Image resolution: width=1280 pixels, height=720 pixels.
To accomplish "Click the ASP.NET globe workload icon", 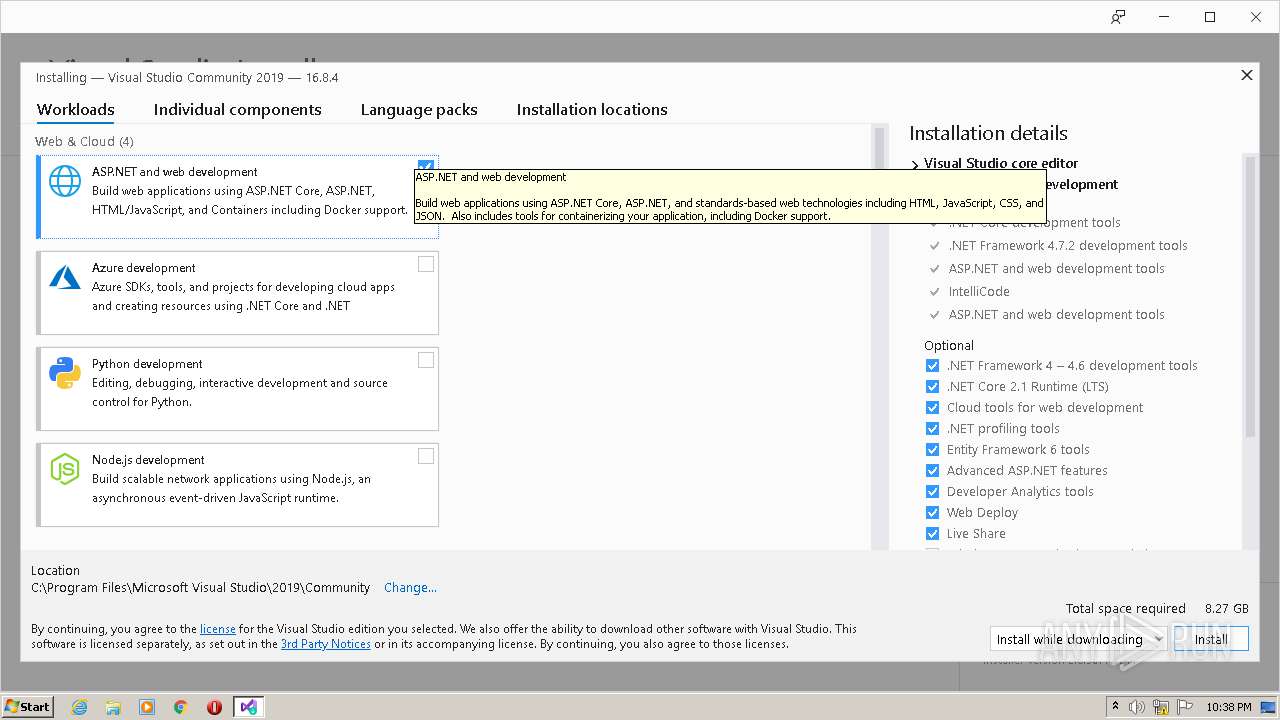I will 65,181.
